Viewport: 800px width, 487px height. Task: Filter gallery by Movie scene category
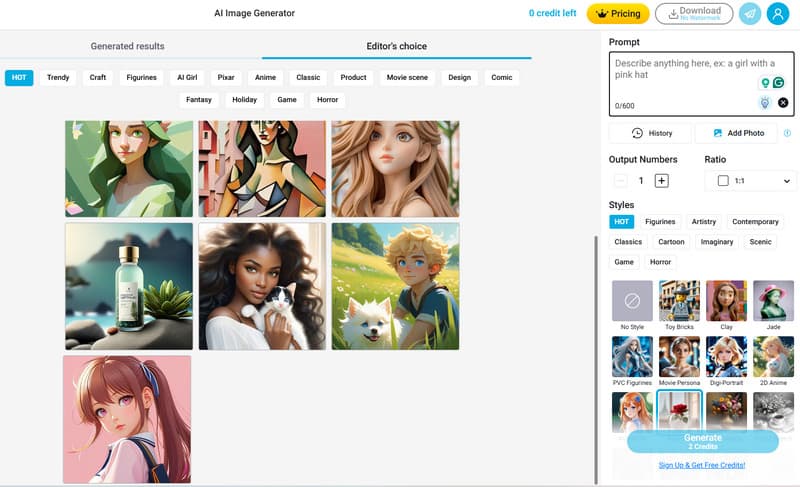406,77
